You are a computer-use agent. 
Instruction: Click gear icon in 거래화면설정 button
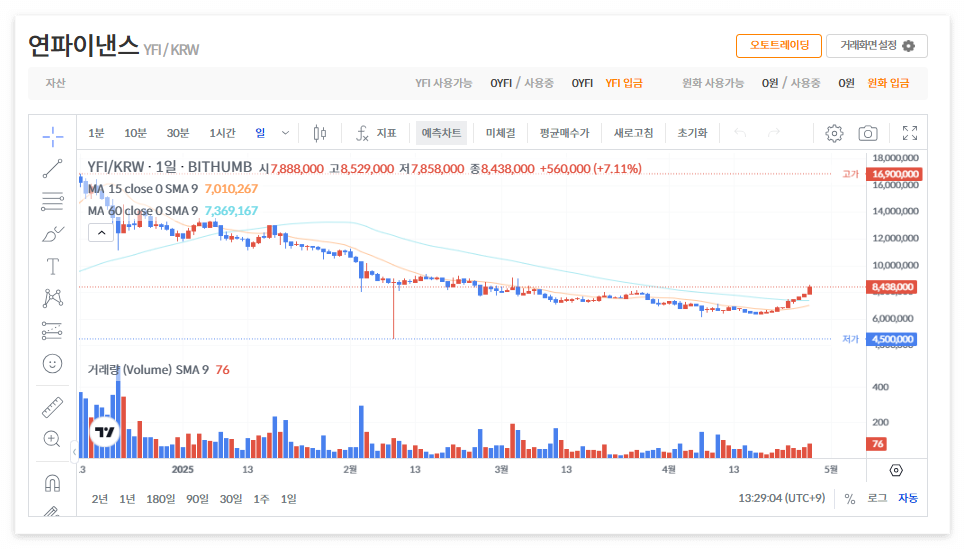(908, 46)
